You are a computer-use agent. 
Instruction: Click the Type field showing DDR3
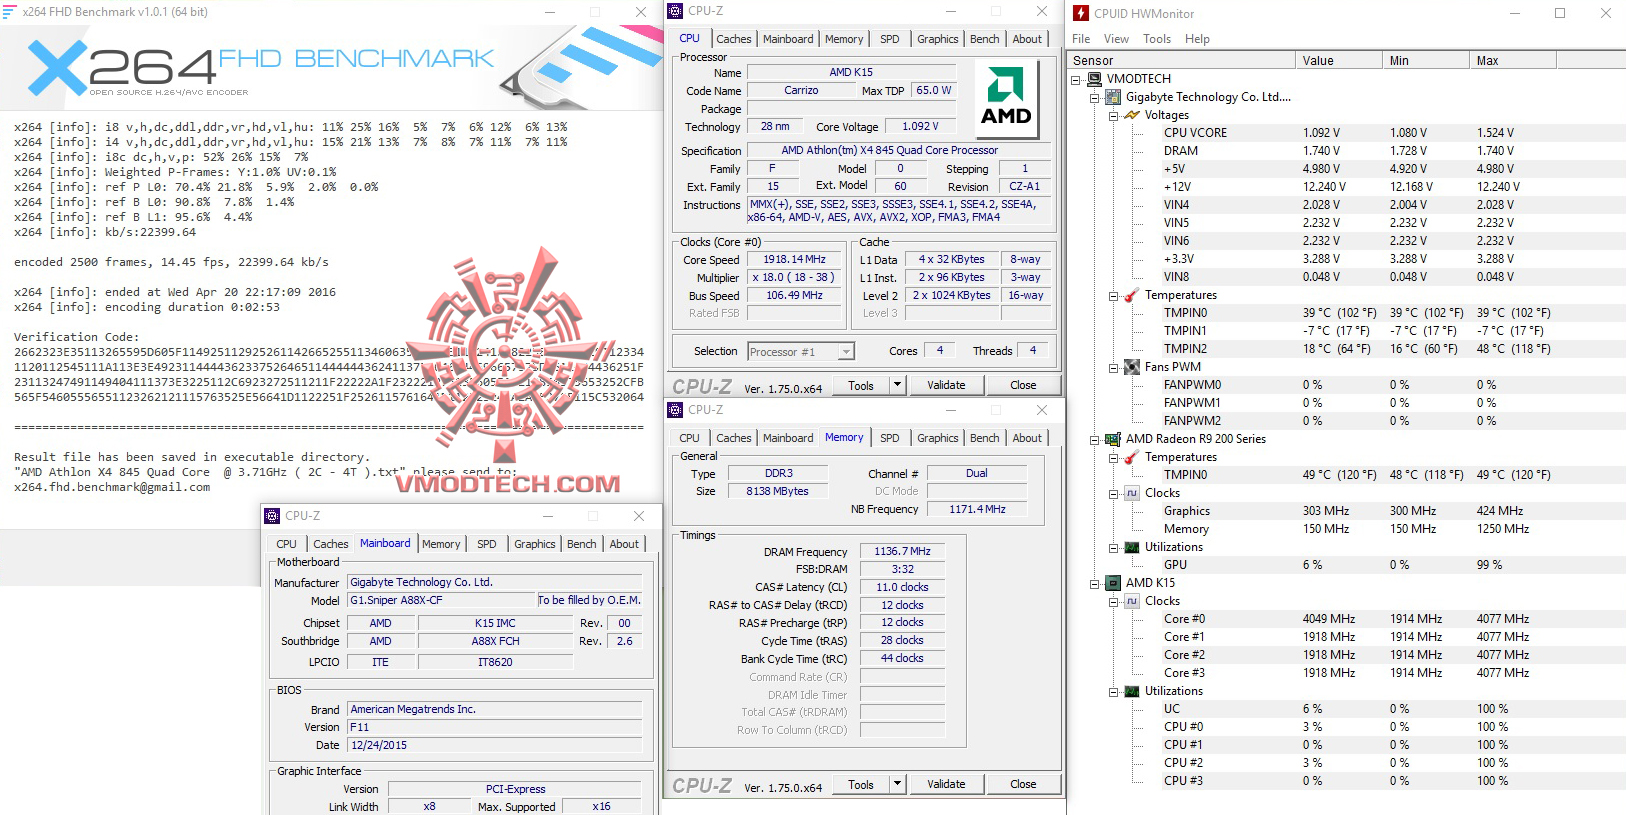(779, 474)
